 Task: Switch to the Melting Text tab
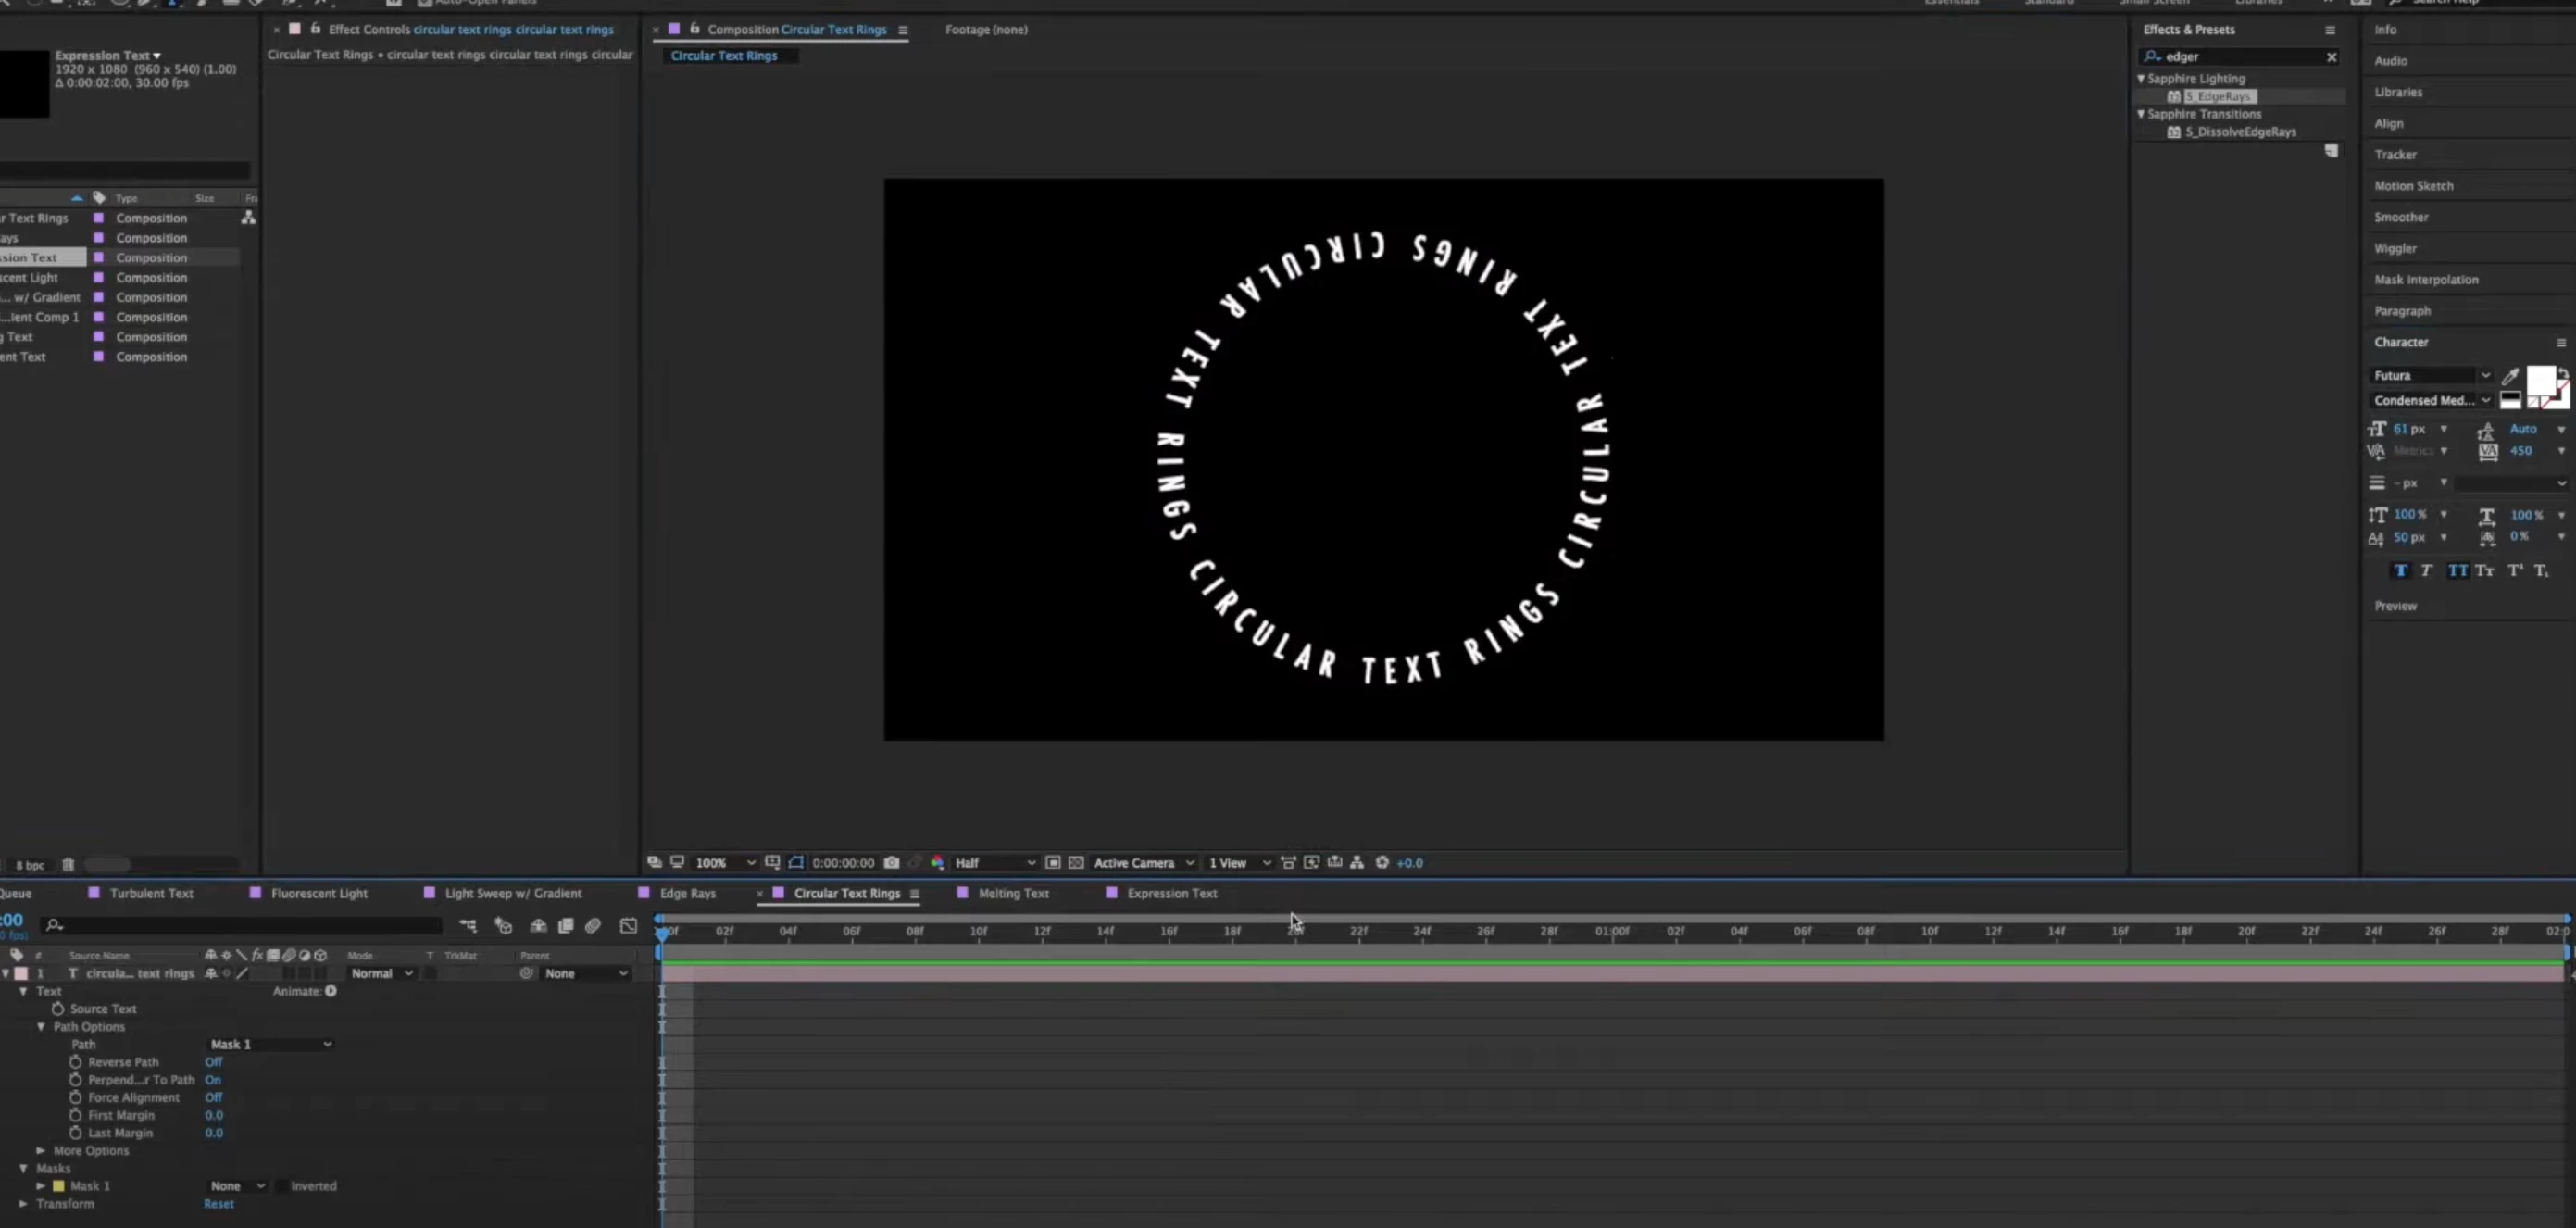1013,893
